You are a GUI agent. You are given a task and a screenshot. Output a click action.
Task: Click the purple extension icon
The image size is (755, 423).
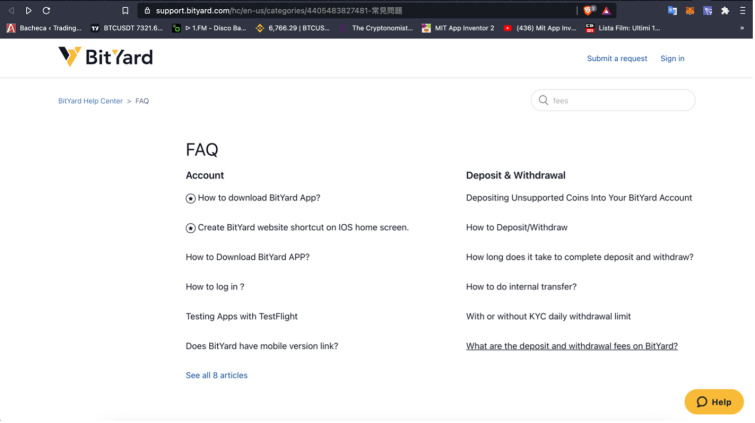[x=707, y=11]
